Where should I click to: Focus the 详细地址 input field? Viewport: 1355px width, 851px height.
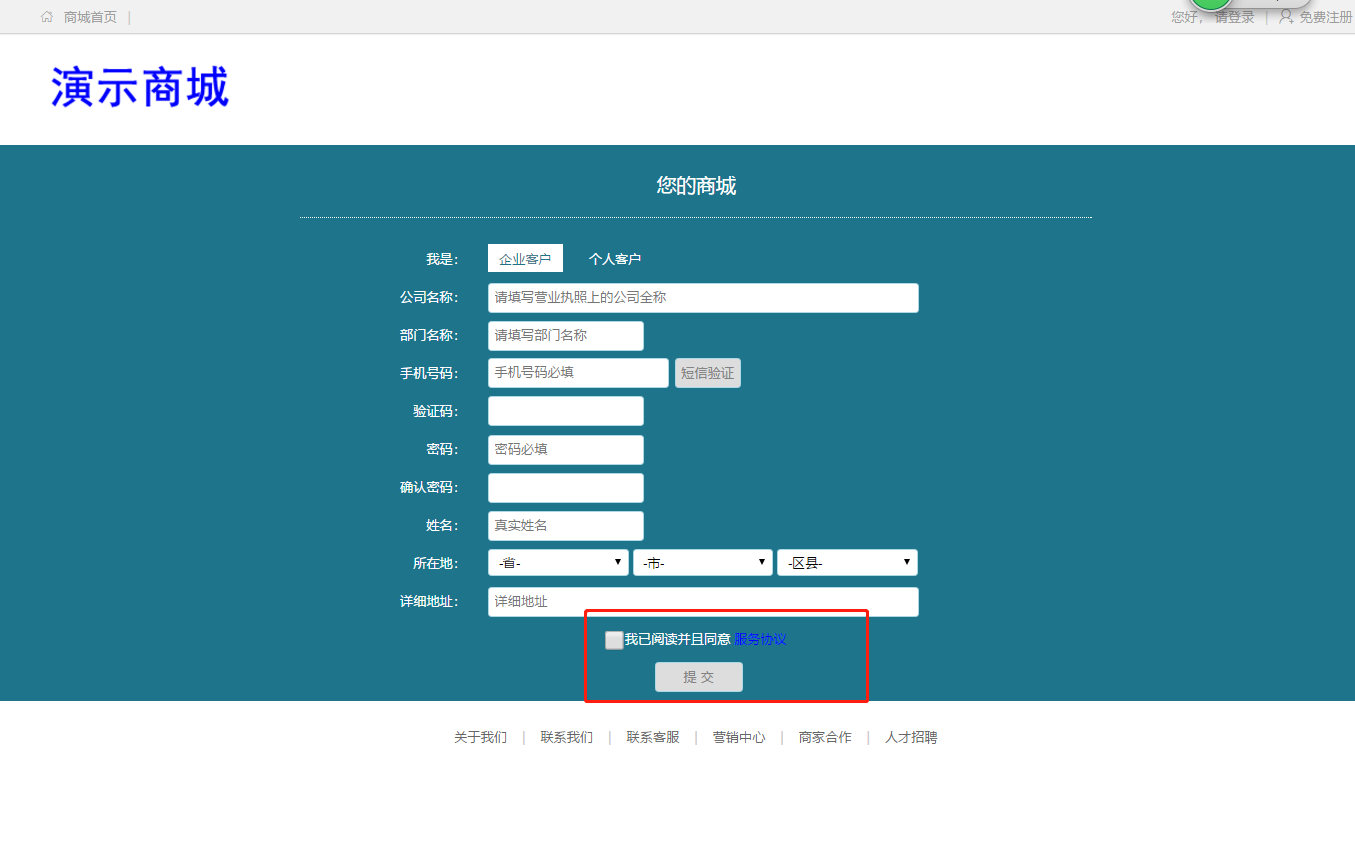[x=703, y=602]
